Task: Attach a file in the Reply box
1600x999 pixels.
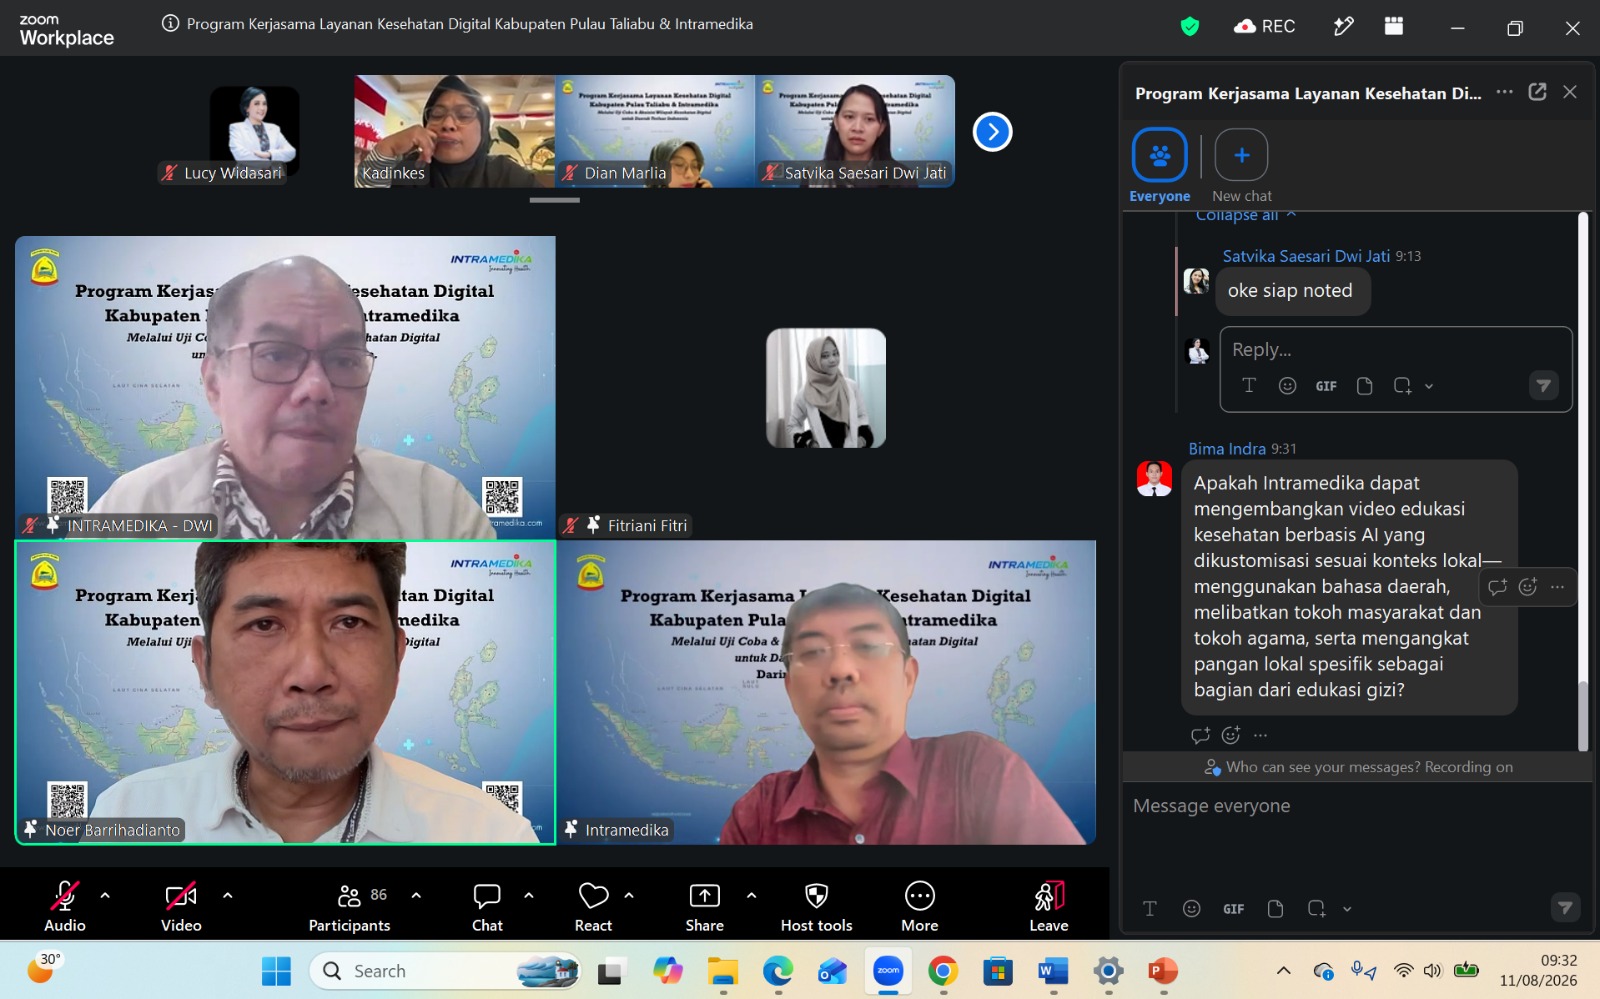Action: 1364,386
